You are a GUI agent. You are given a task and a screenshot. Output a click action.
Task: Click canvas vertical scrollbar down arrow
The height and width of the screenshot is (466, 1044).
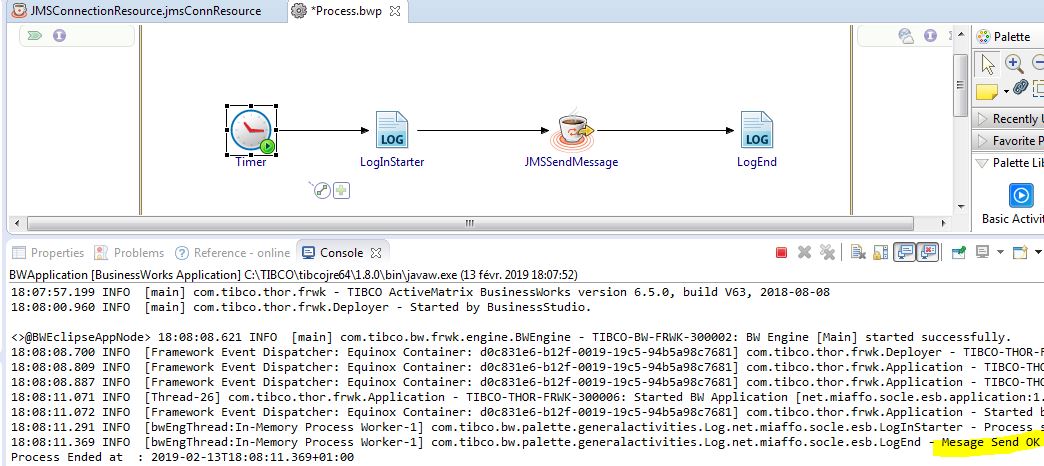960,206
